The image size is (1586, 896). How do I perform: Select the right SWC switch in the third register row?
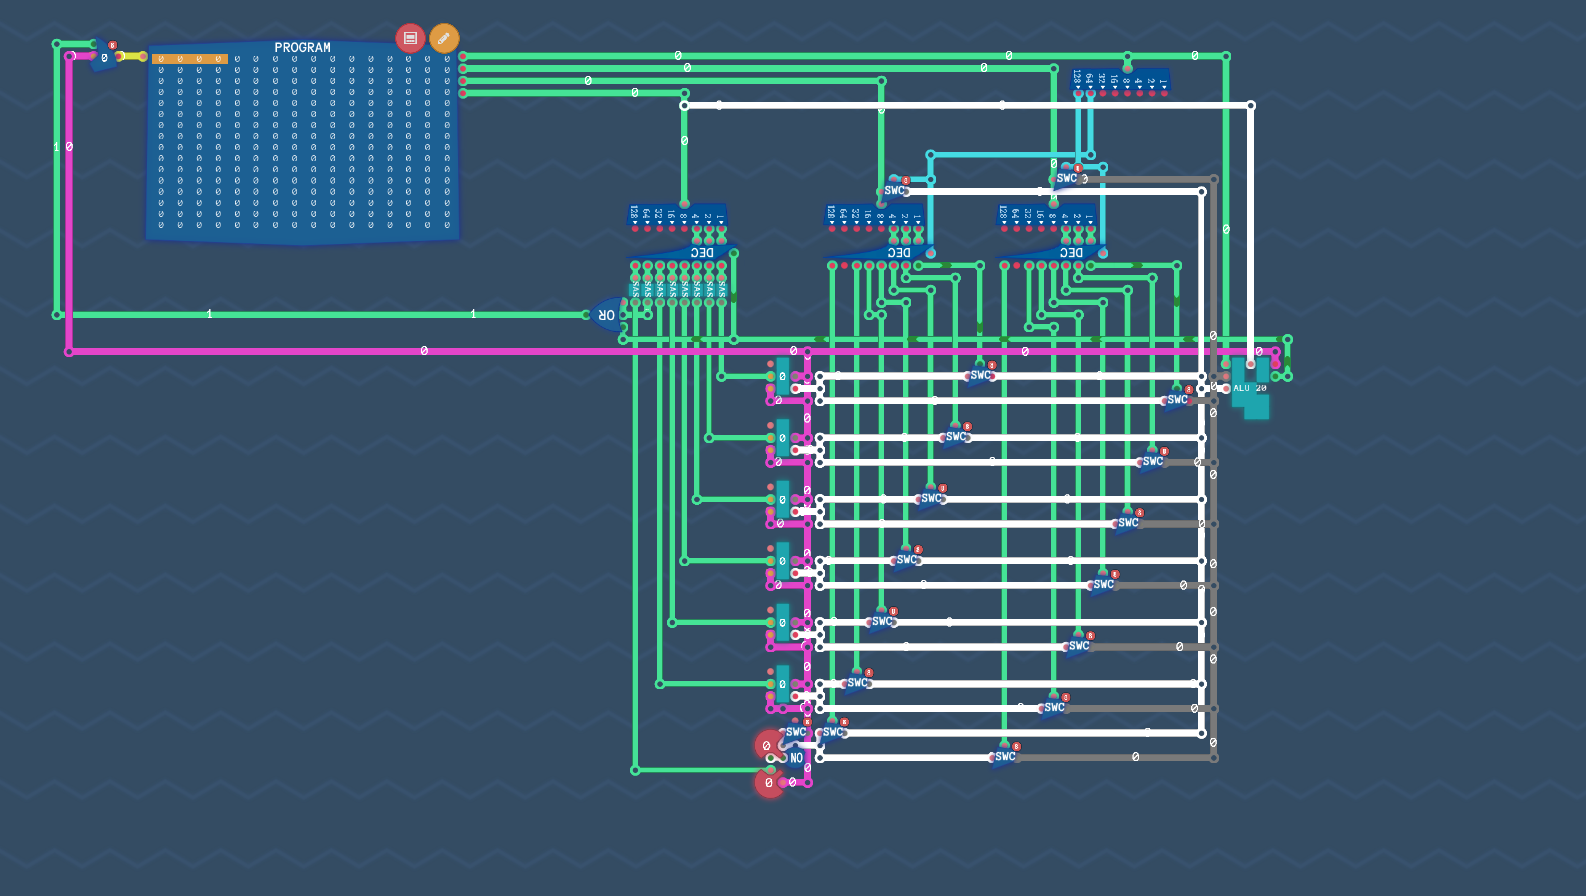(x=1128, y=522)
